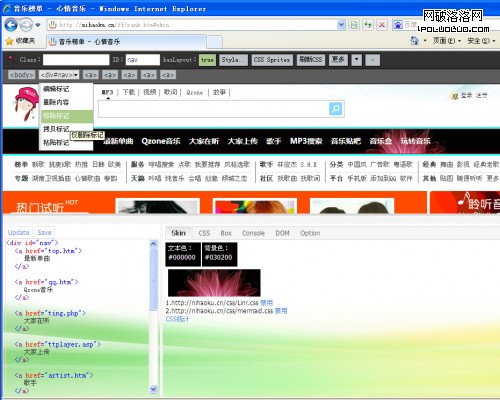Stop loading with the red X icon
The width and height of the screenshot is (500, 400).
coord(382,25)
